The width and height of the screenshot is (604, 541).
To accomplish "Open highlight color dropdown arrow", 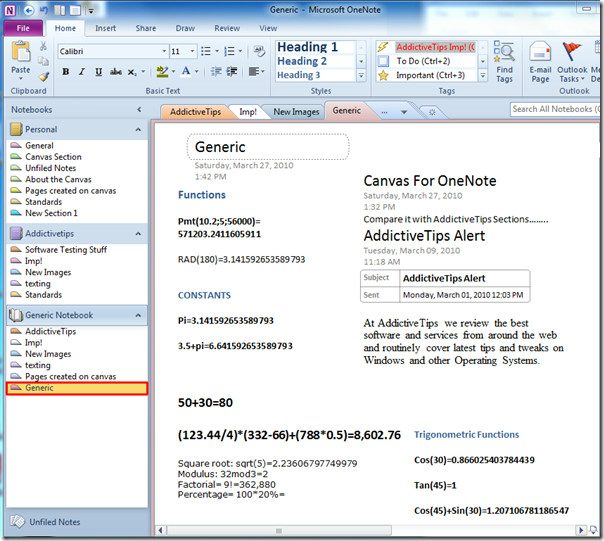I will (173, 72).
